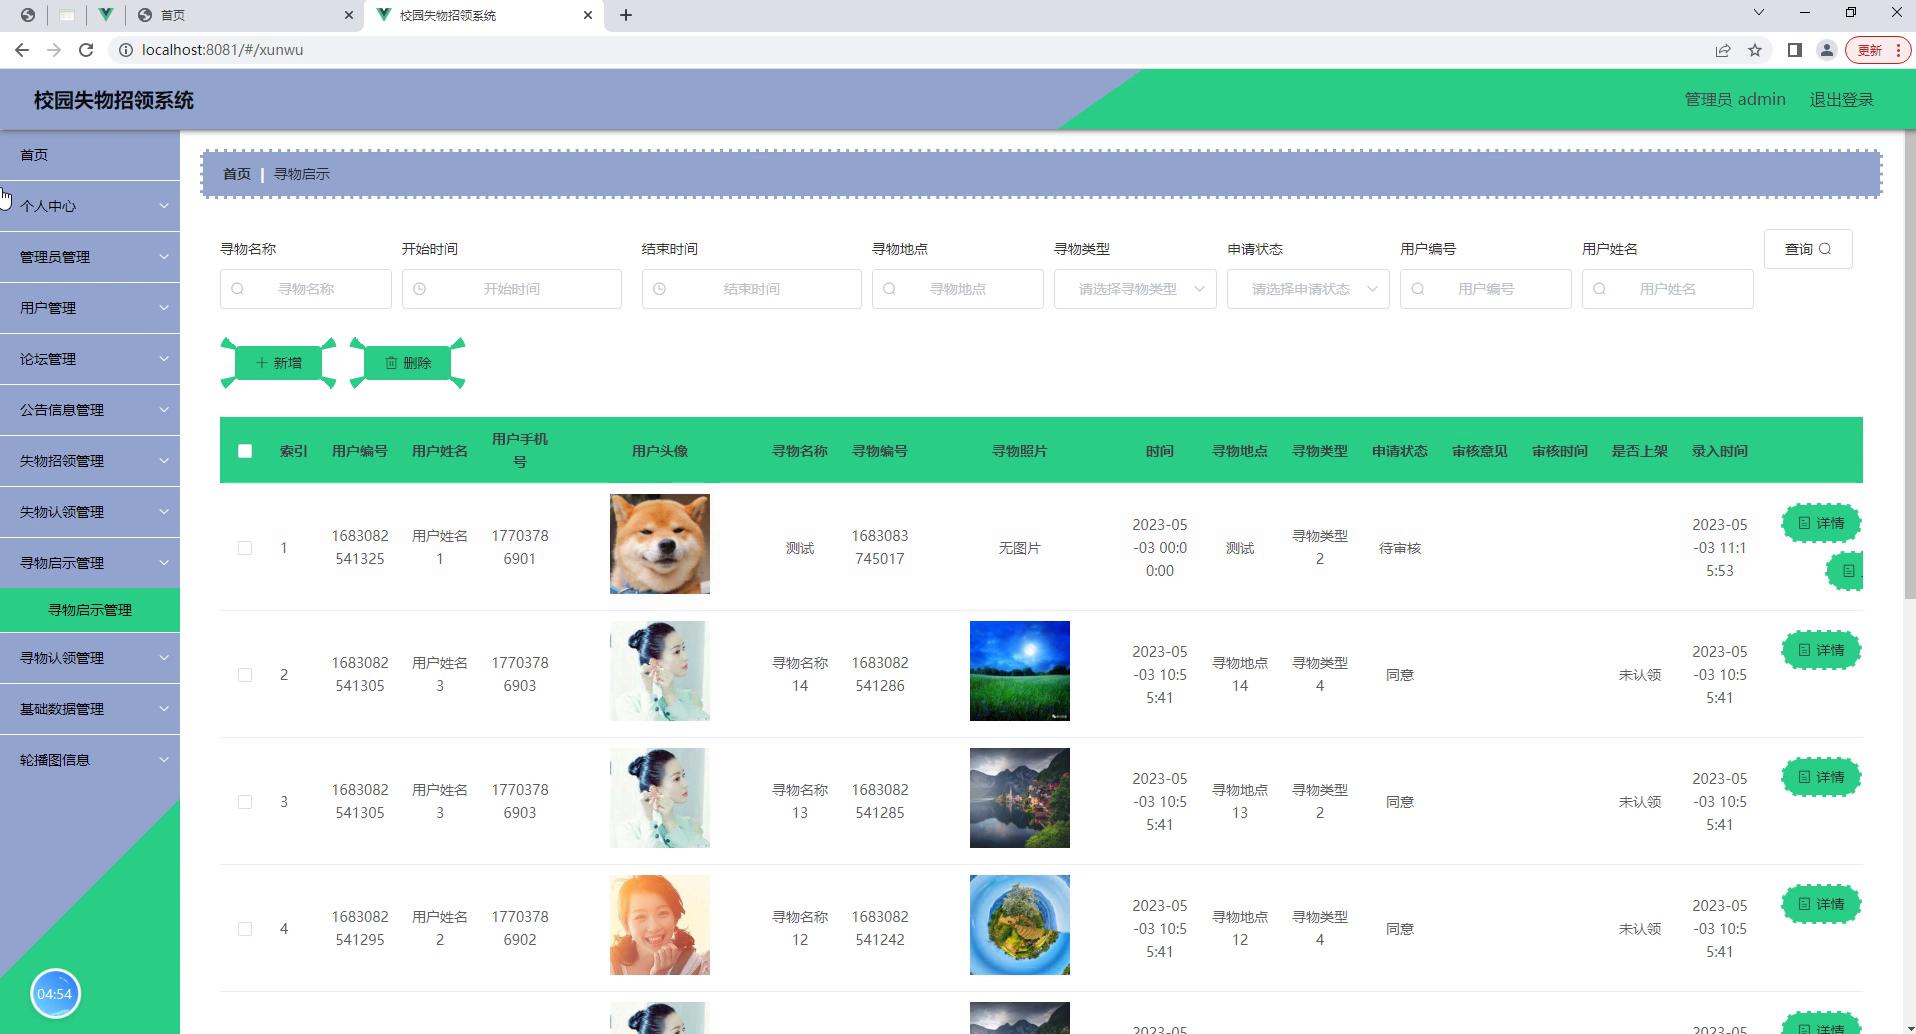Open the 请选择申请状态 dropdown
Viewport: 1916px width, 1034px height.
tap(1308, 289)
